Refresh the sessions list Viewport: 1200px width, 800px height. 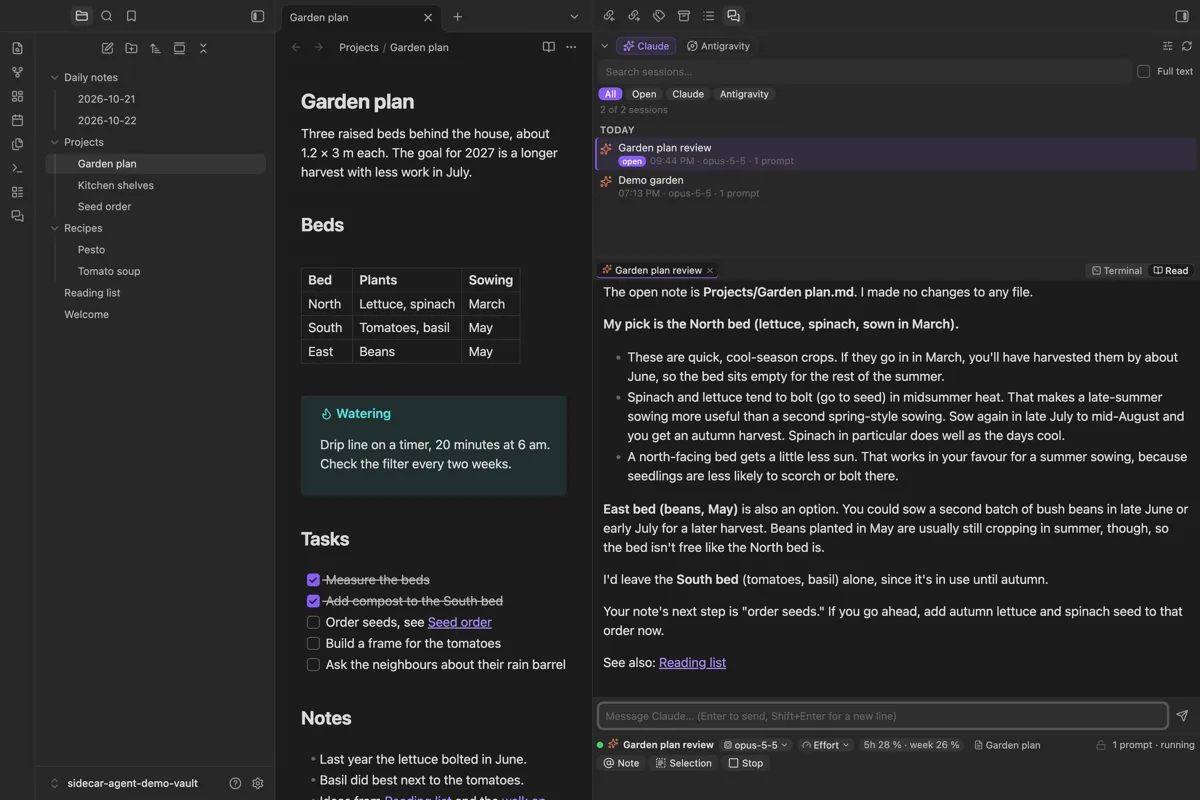(1187, 46)
